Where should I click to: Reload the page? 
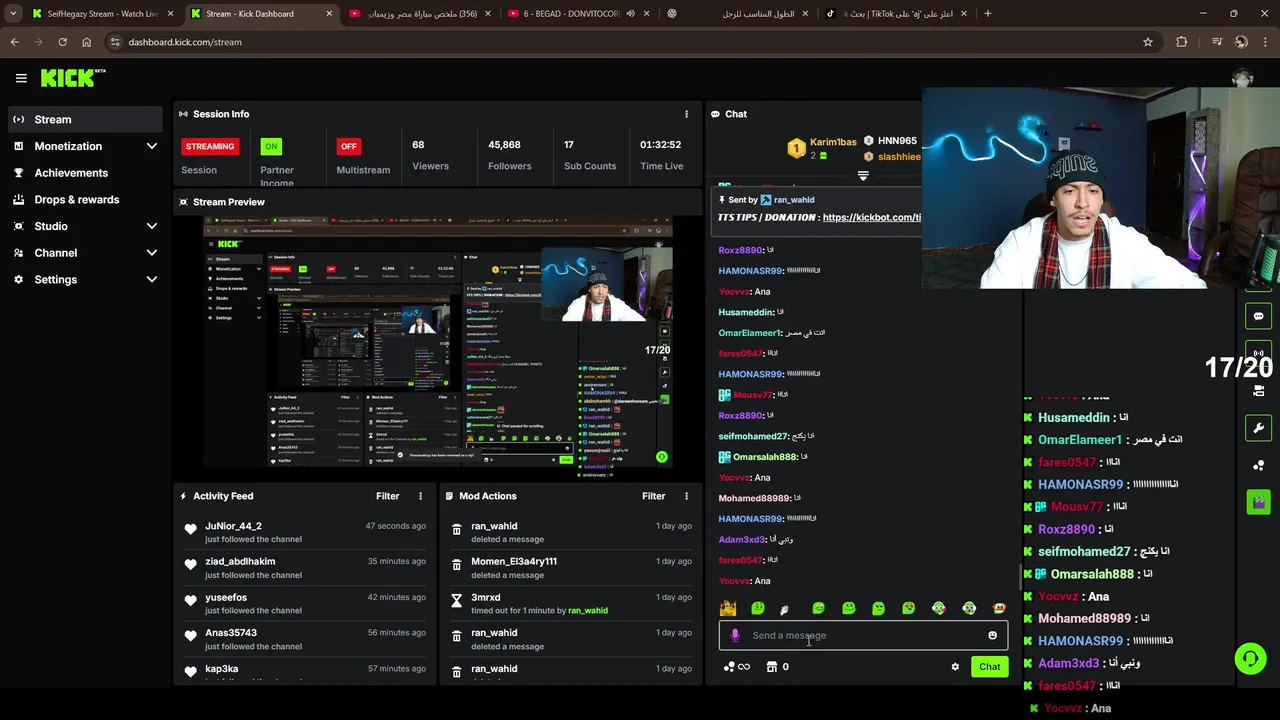(x=62, y=42)
